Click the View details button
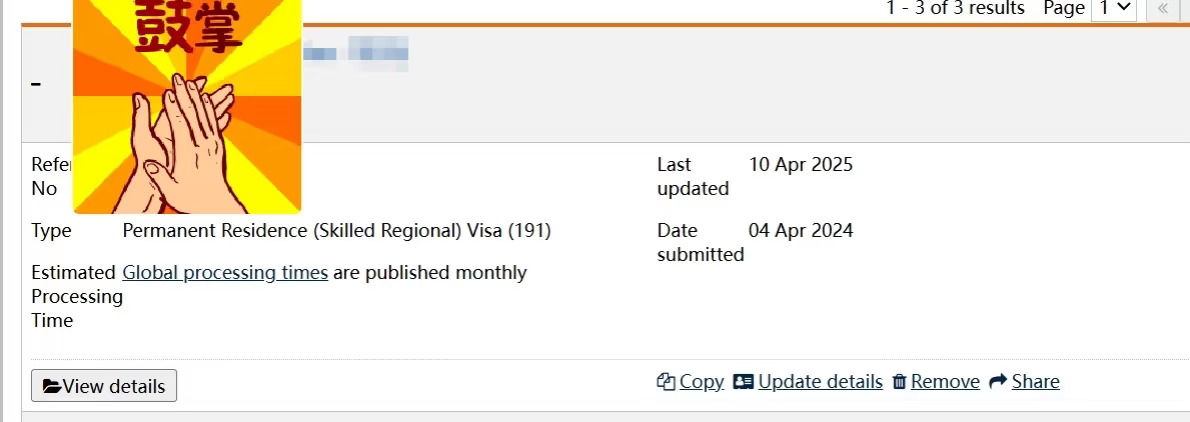 click(x=104, y=386)
